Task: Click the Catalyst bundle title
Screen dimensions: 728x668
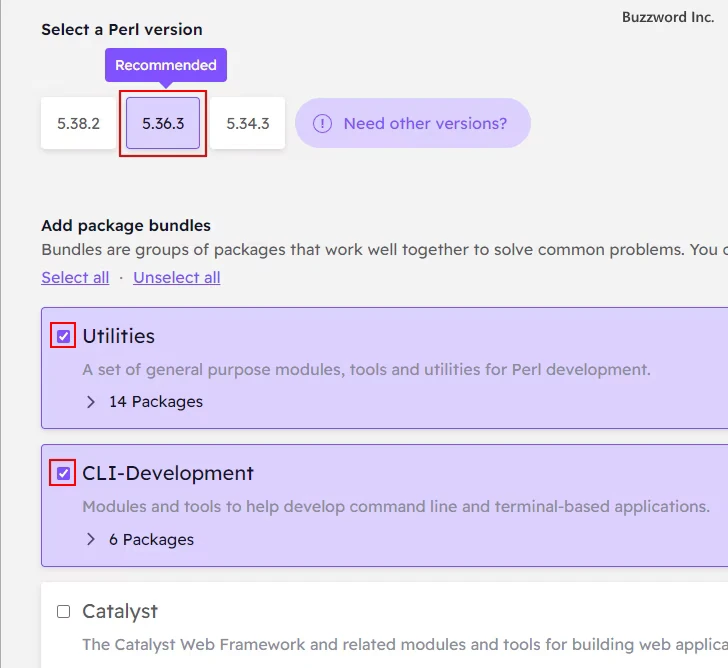Action: pyautogui.click(x=120, y=611)
